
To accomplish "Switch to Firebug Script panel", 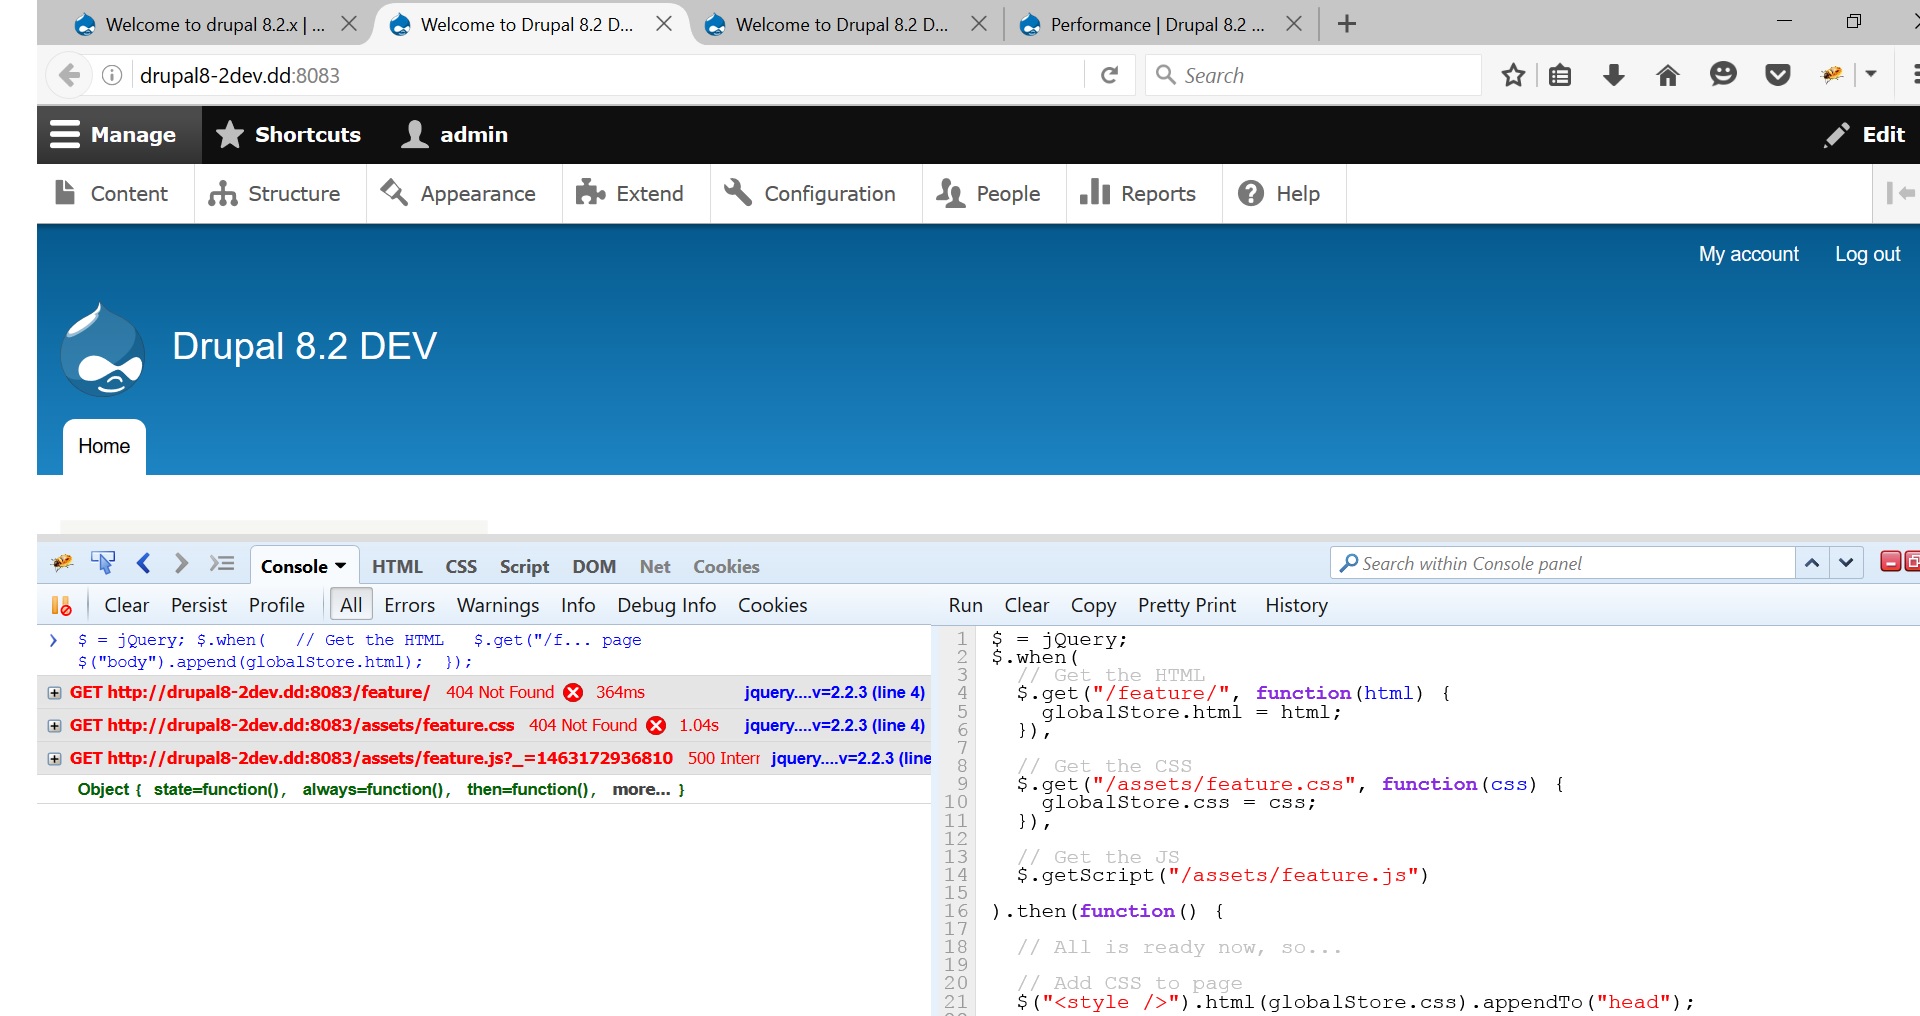I will pos(524,566).
